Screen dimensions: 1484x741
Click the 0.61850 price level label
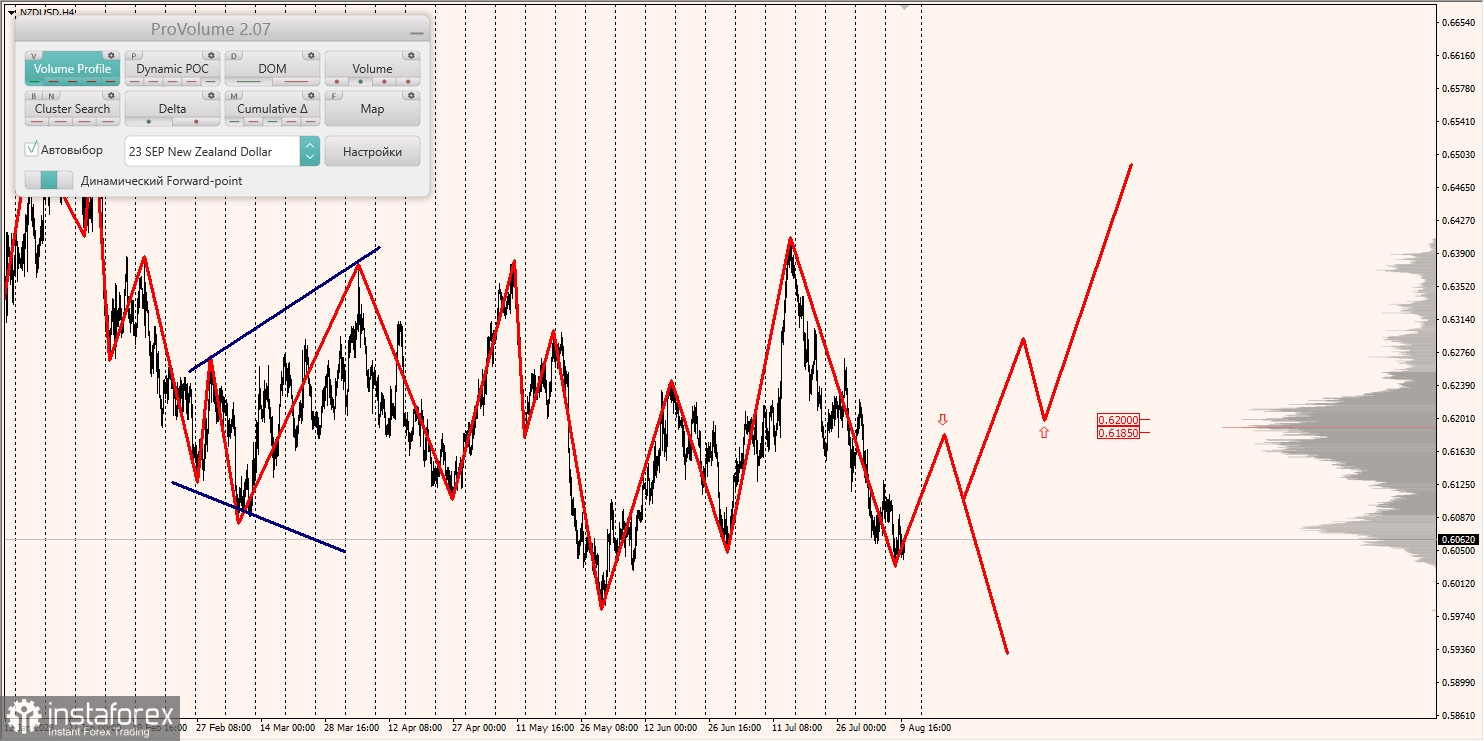point(1118,433)
